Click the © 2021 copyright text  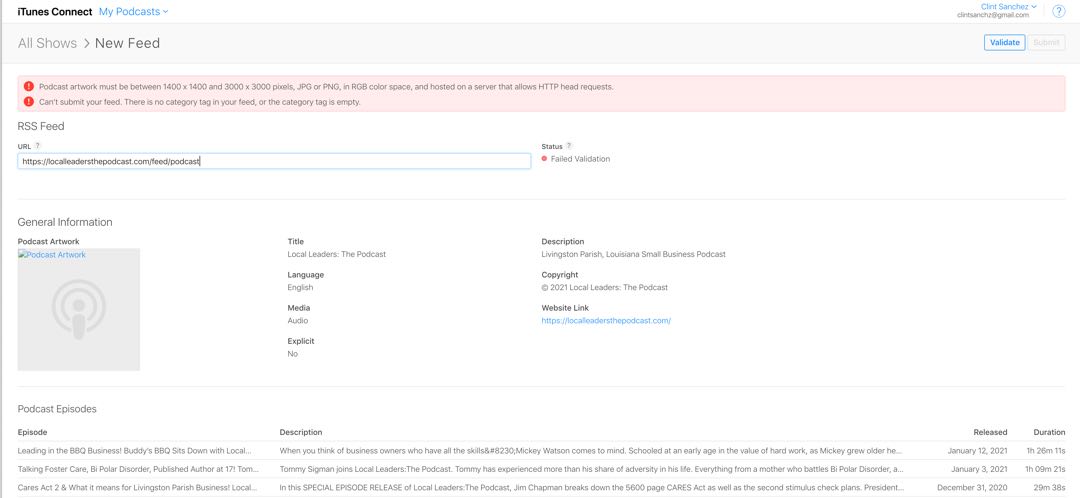point(605,287)
